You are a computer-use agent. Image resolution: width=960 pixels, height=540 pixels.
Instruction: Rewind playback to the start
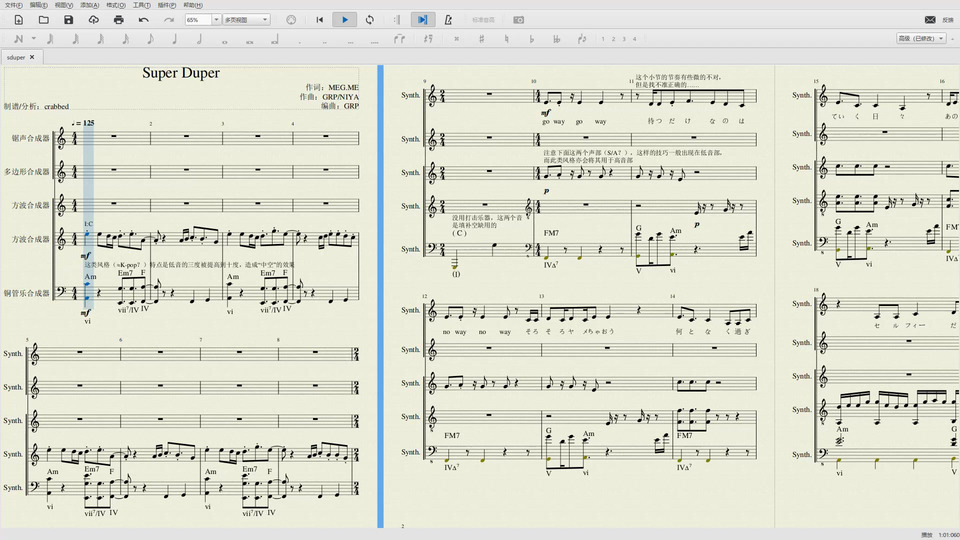point(320,20)
